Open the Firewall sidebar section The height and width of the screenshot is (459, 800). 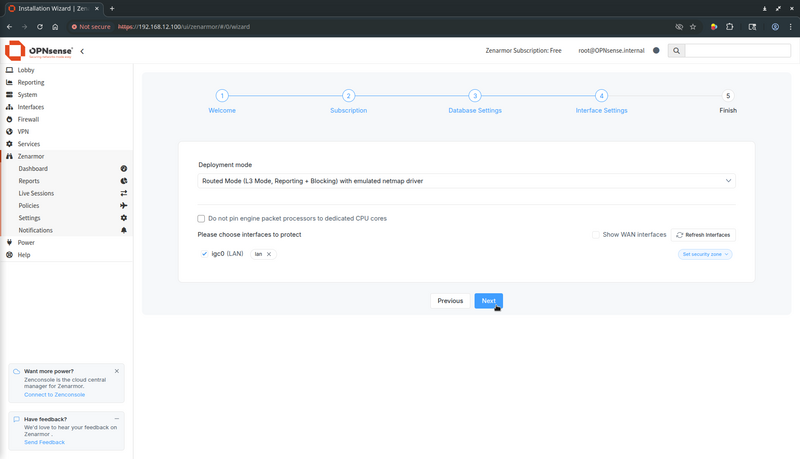tap(28, 119)
